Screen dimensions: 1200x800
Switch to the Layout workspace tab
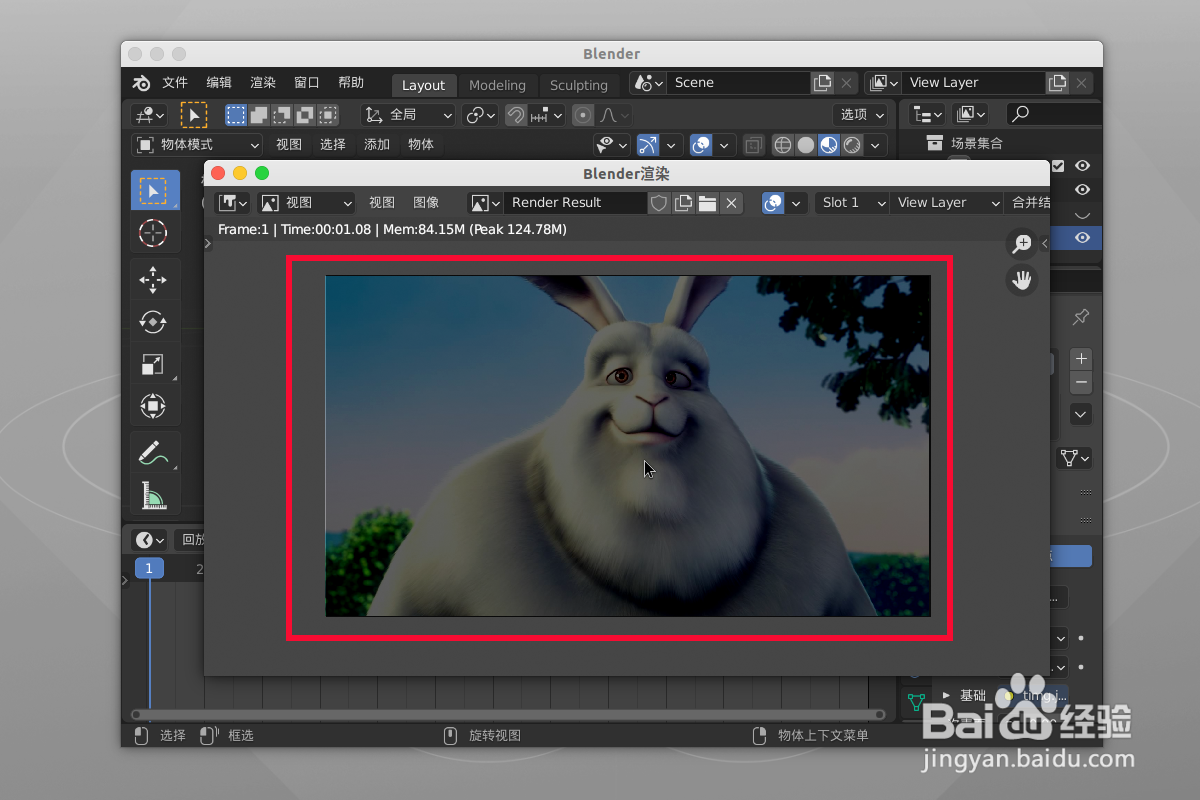click(424, 85)
